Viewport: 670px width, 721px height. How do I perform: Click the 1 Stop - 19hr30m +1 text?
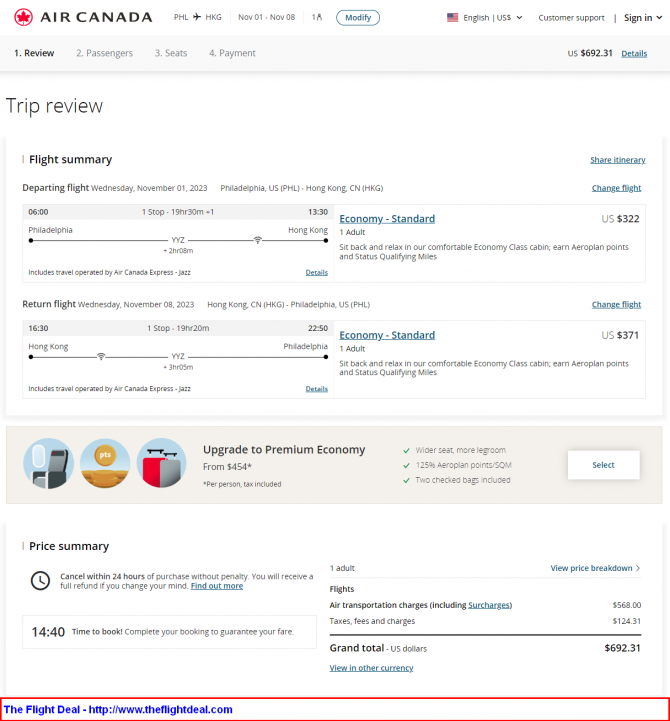pos(178,212)
